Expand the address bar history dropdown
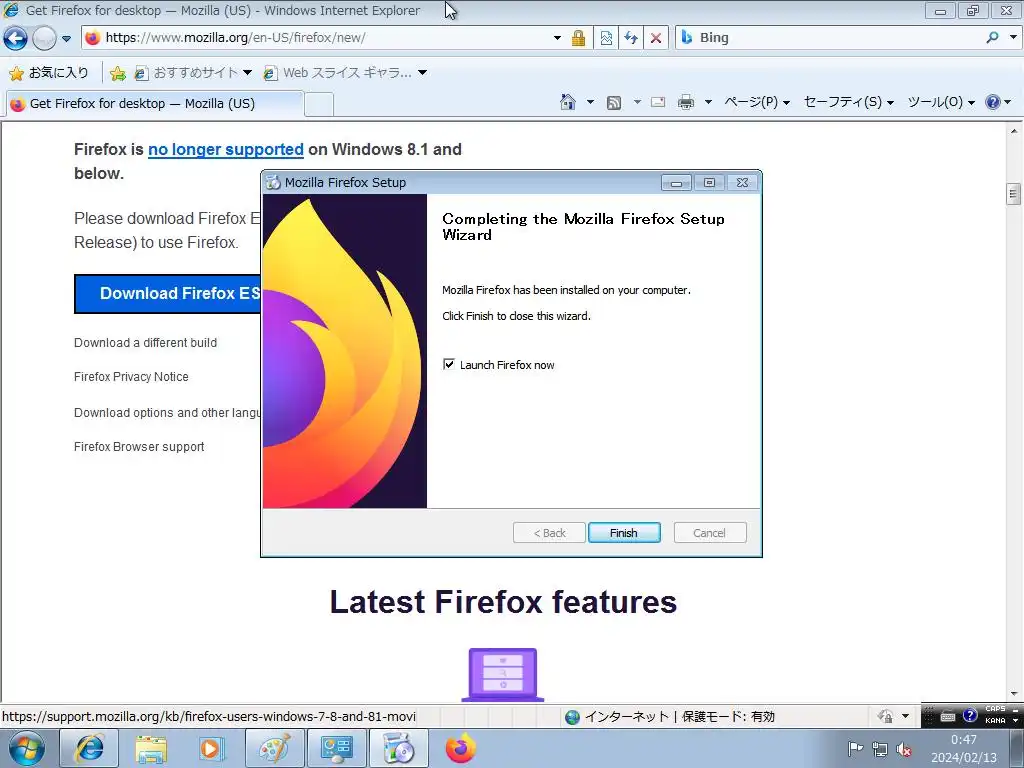Image resolution: width=1024 pixels, height=768 pixels. (x=557, y=38)
